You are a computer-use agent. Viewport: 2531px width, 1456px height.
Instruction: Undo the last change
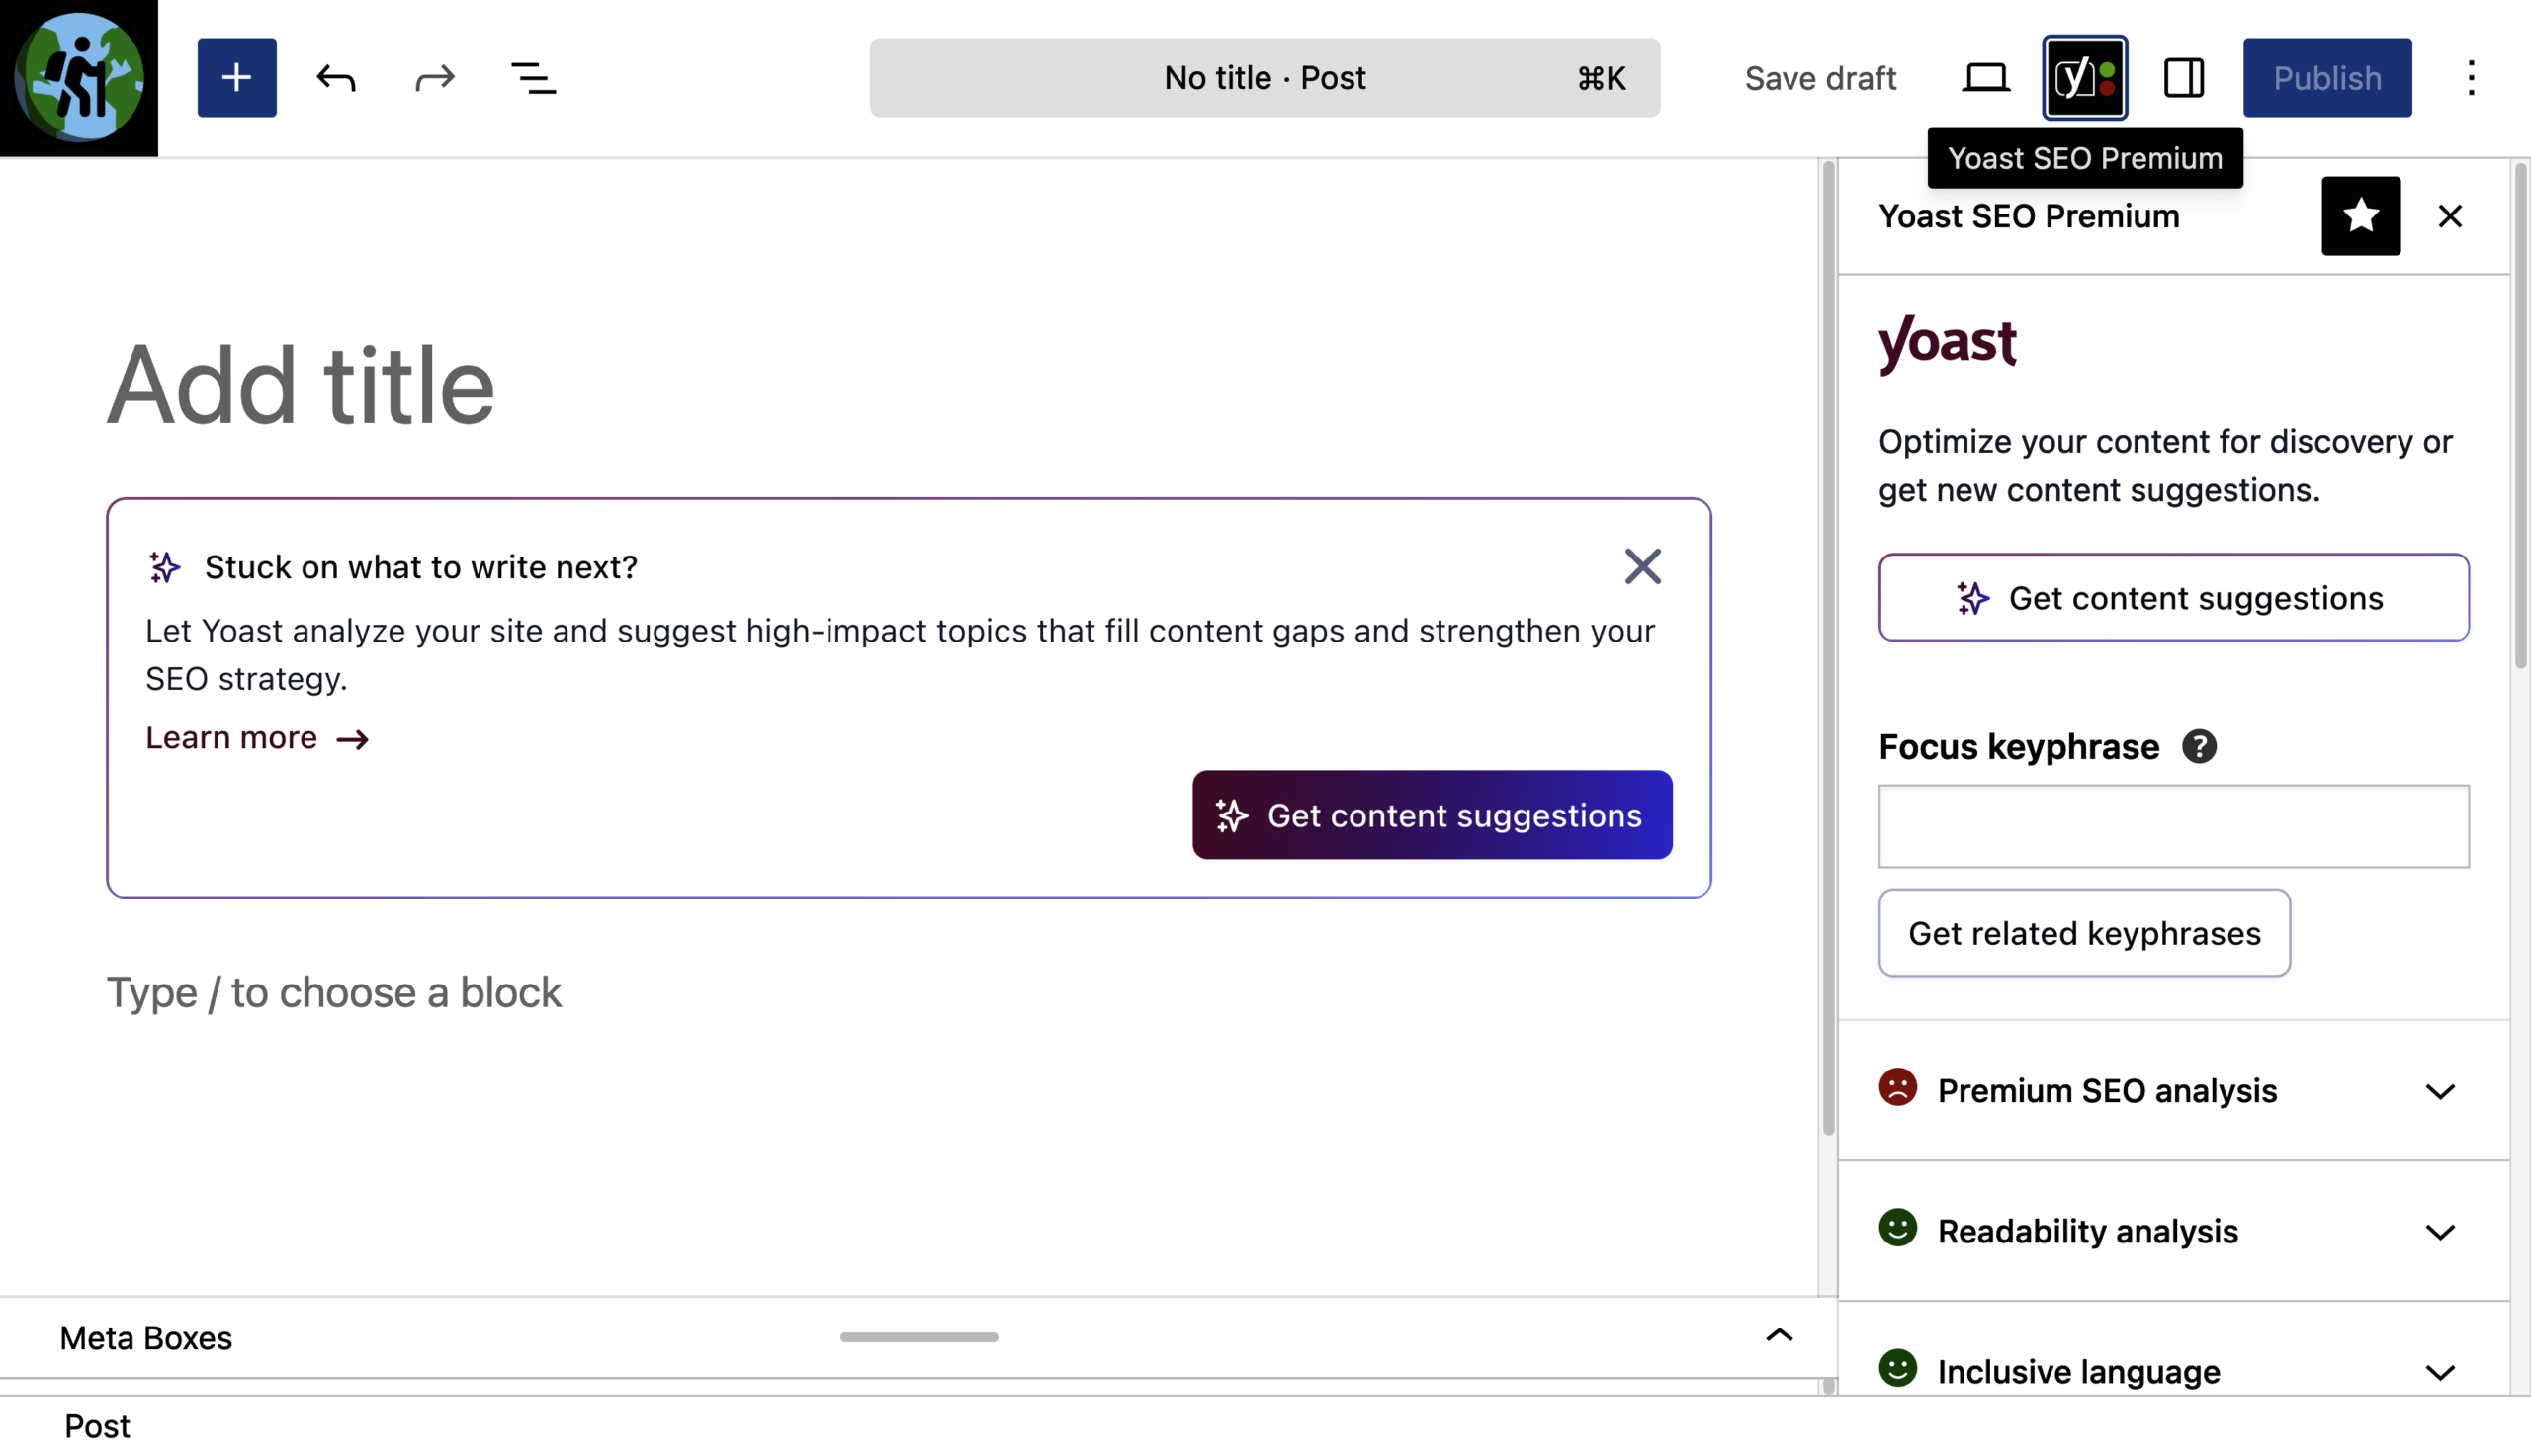point(336,78)
